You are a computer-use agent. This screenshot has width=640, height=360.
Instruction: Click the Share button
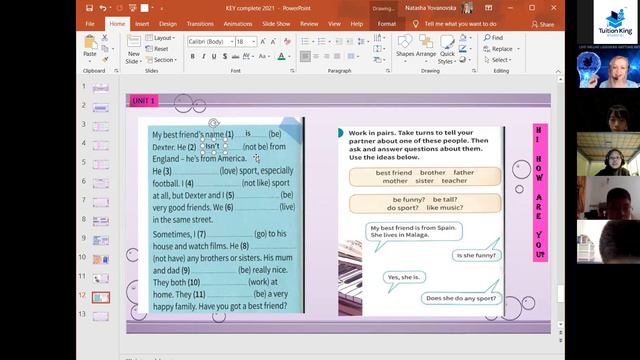[x=543, y=24]
